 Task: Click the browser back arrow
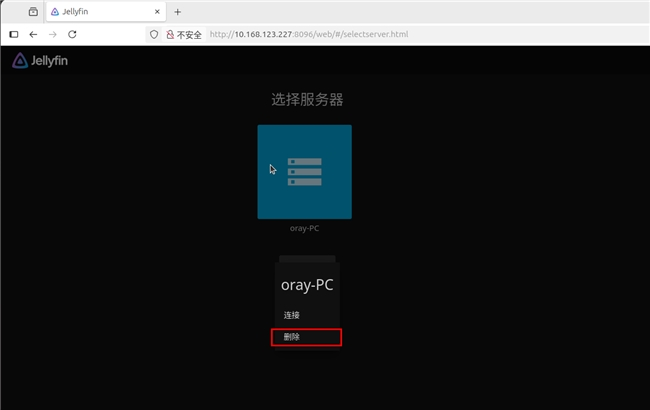coord(33,34)
